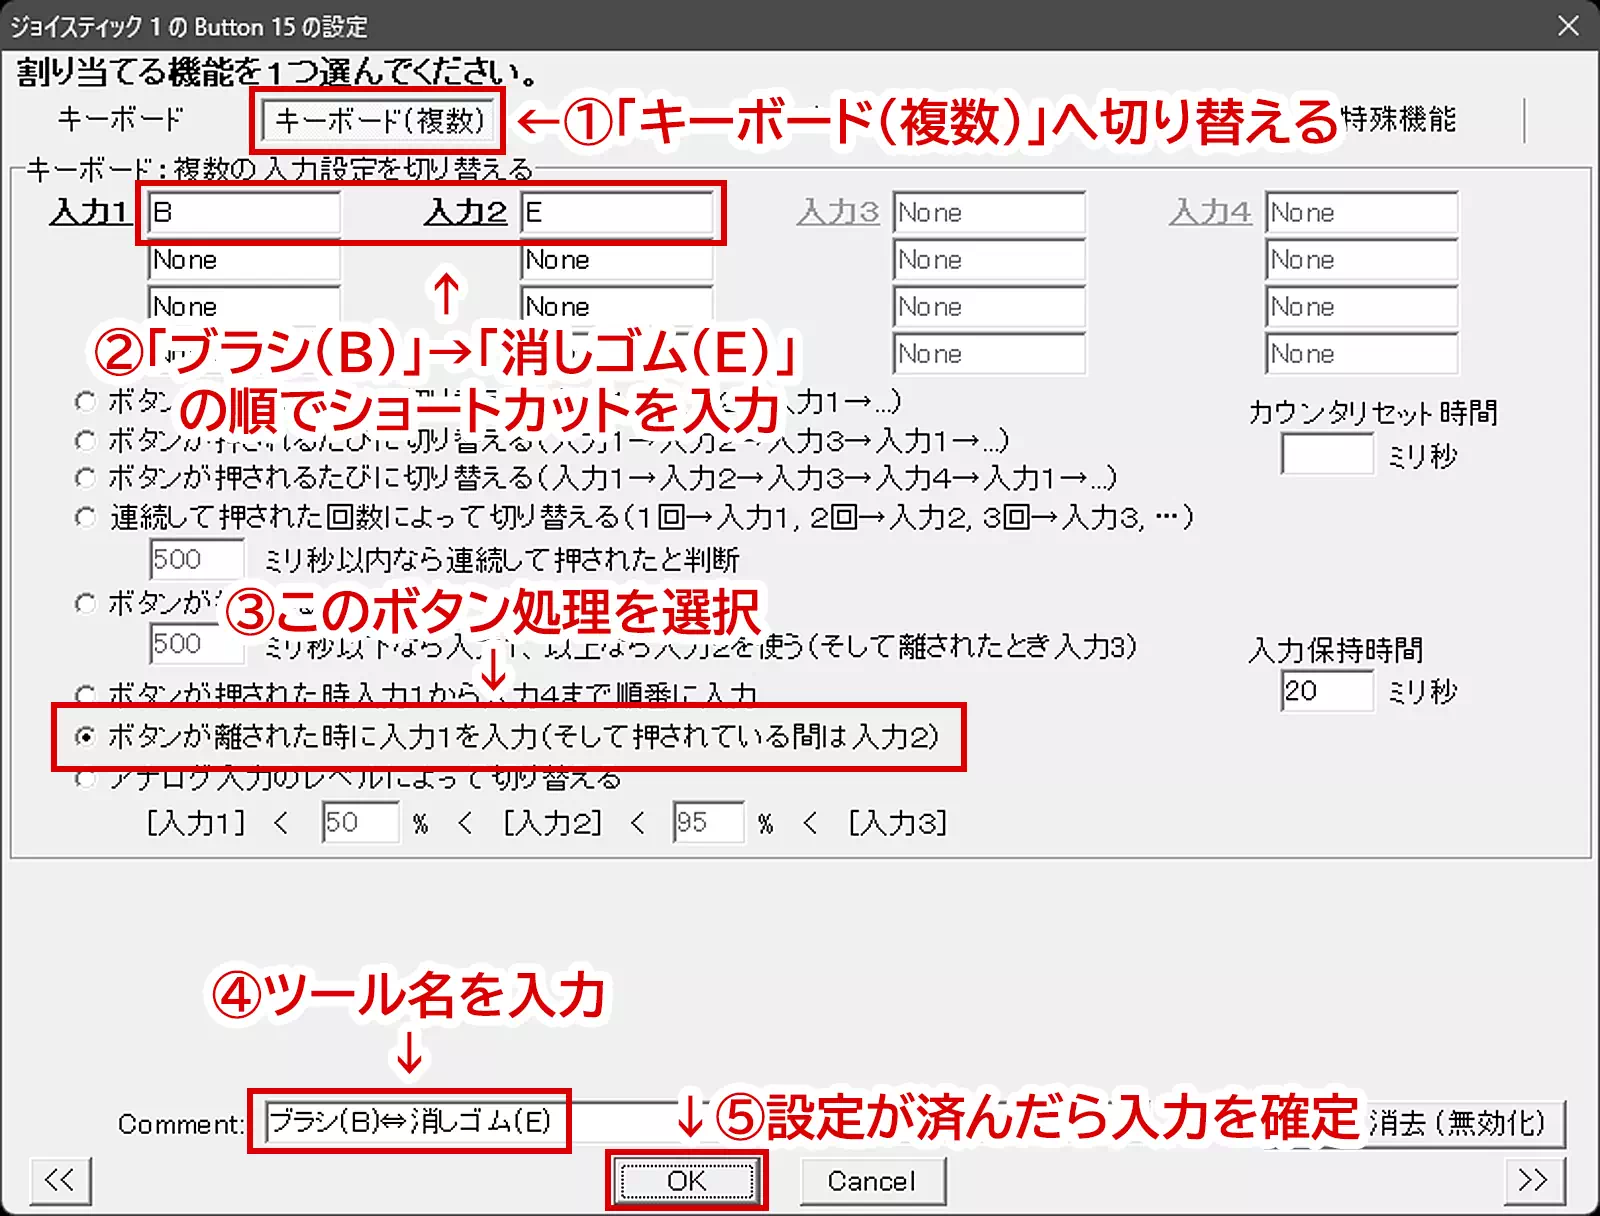
Task: Click the first None field of 入力3
Action: click(x=989, y=213)
